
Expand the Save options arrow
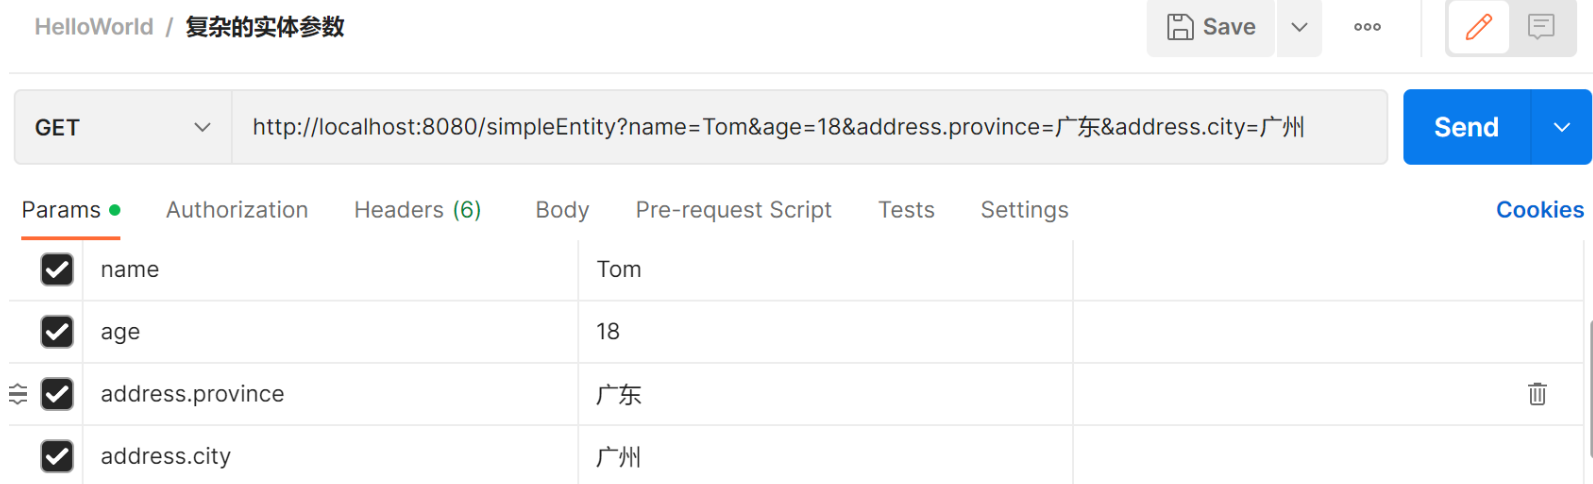coord(1299,27)
